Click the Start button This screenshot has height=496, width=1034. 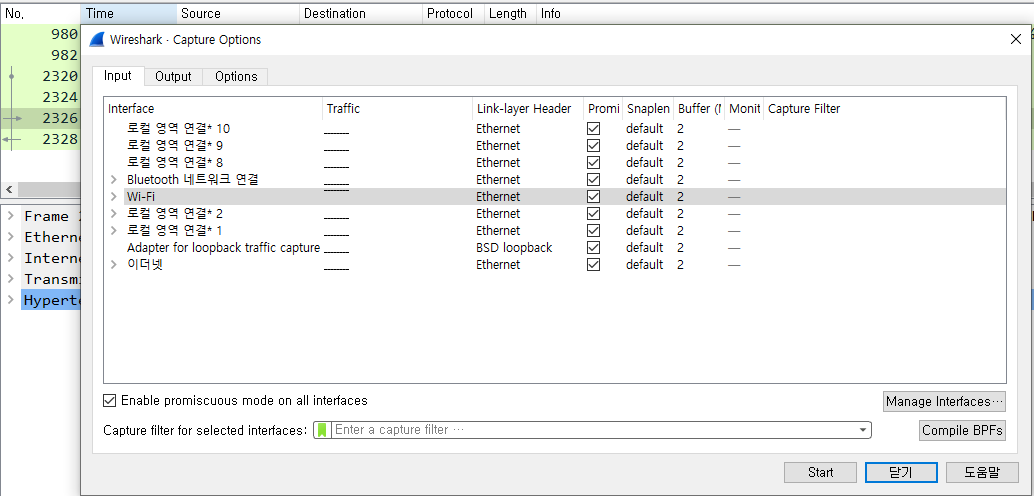coord(820,472)
